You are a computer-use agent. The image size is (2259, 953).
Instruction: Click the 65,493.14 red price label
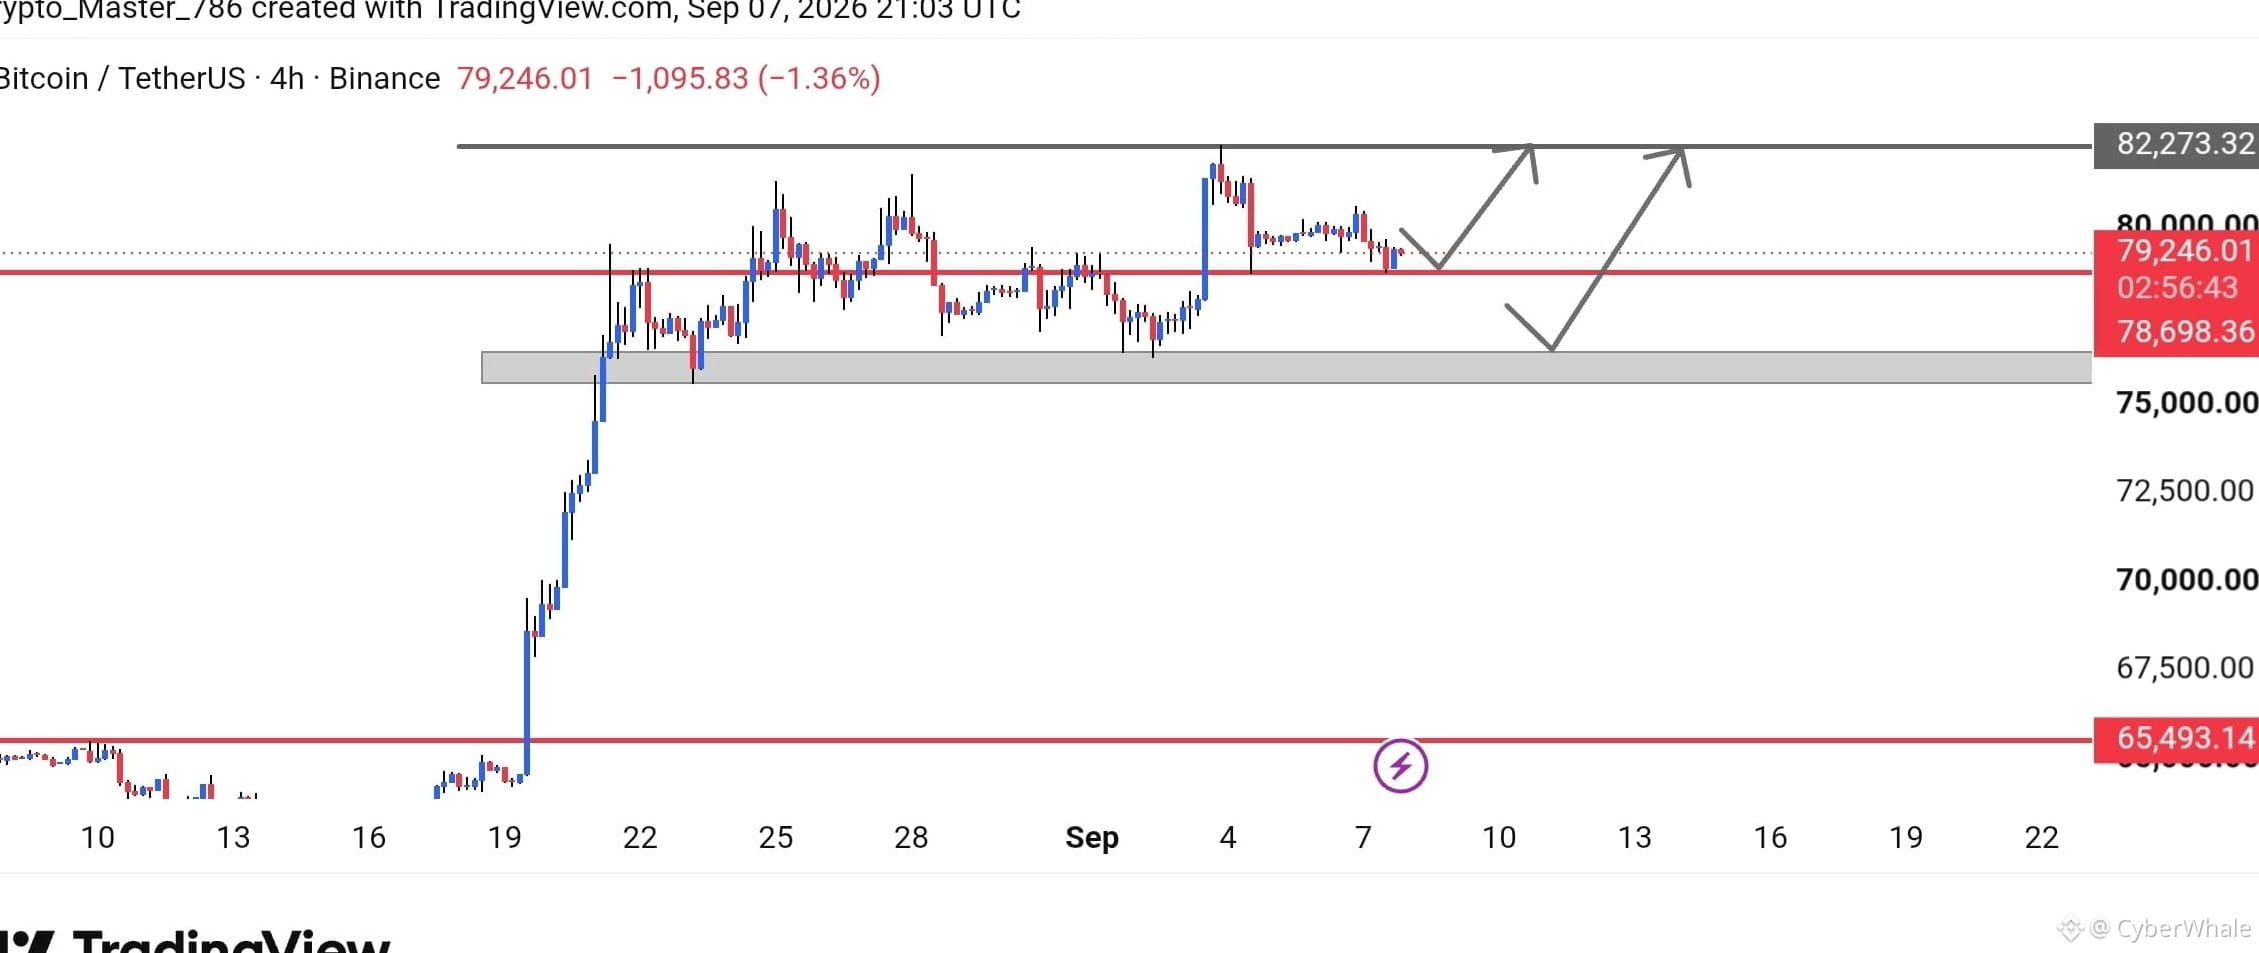coord(2176,738)
